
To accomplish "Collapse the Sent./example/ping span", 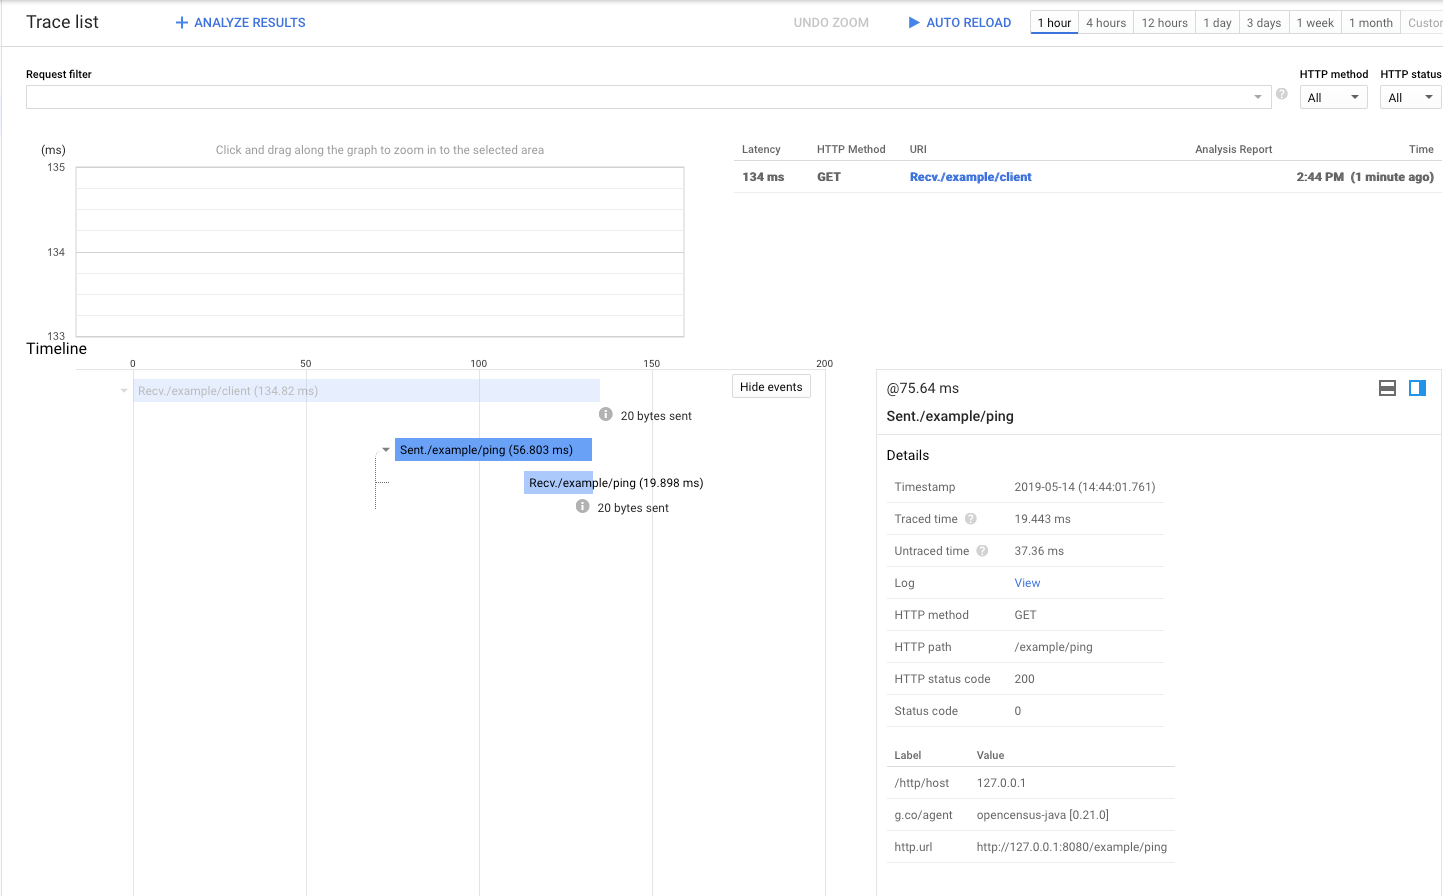I will point(386,450).
